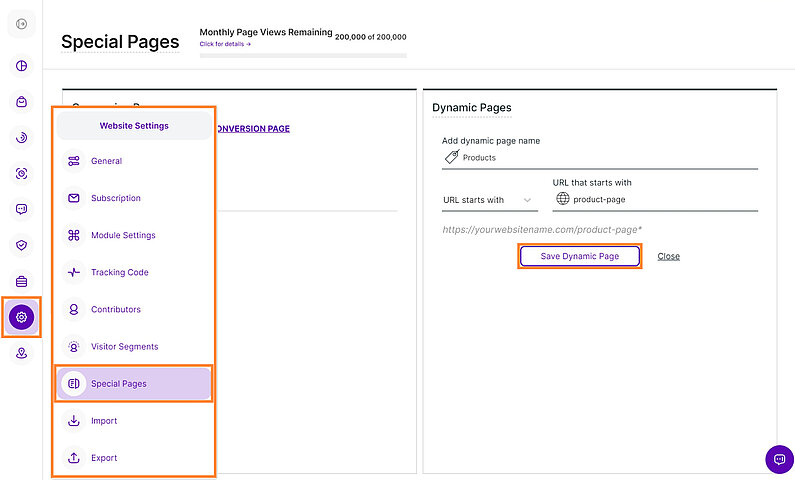Image resolution: width=795 pixels, height=480 pixels.
Task: Click the settings gear icon in sidebar
Action: [21, 317]
